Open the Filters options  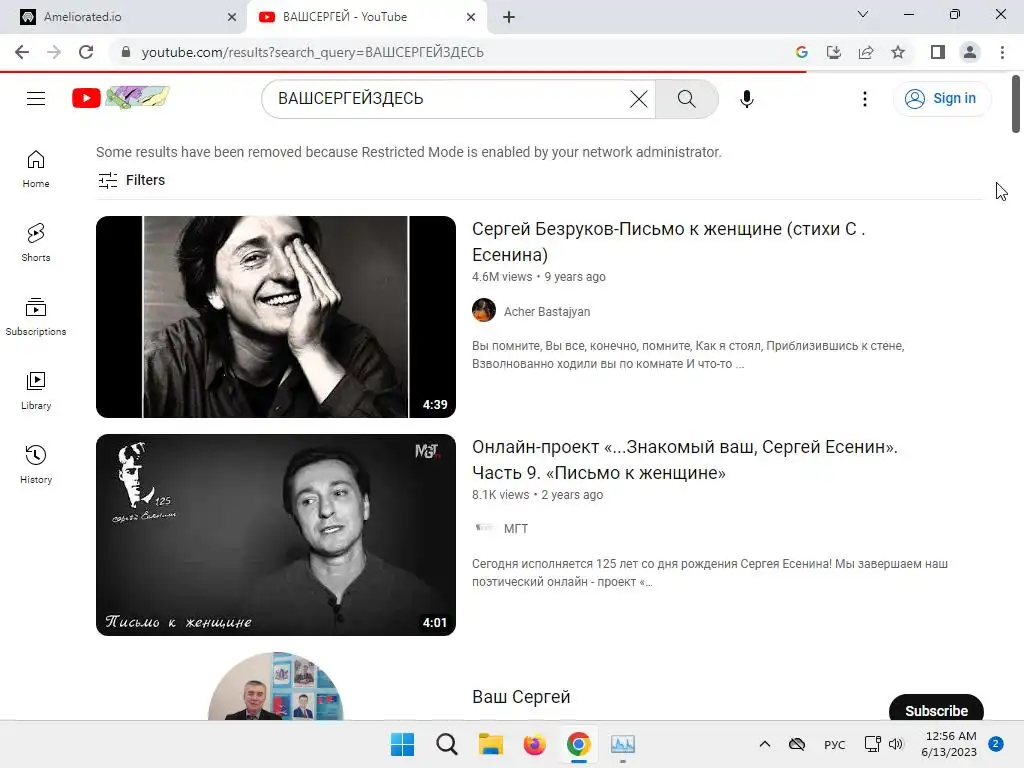coord(131,180)
